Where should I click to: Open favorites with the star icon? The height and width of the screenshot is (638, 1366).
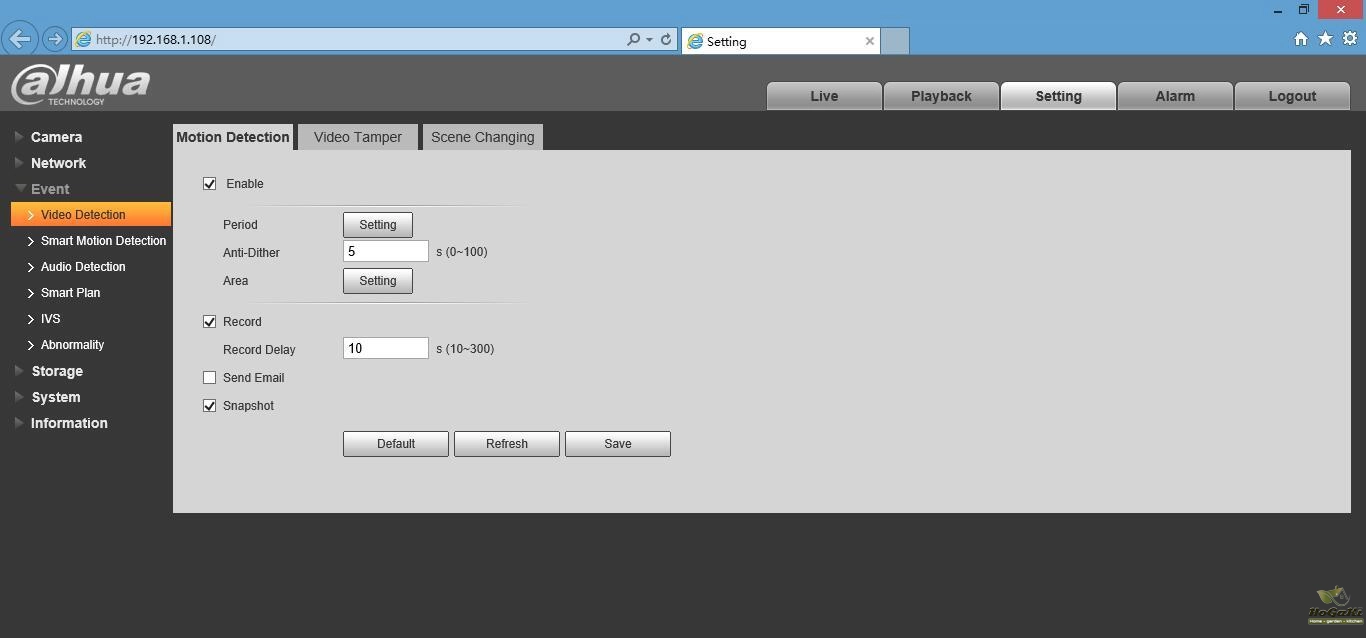[x=1325, y=39]
